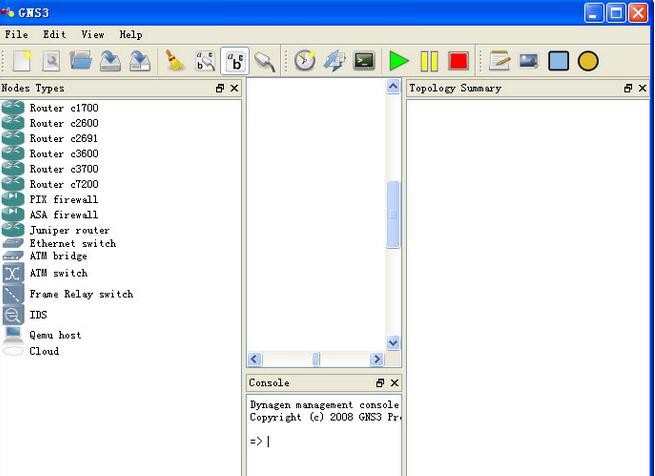
Task: Choose the Frame Relay switch icon
Action: [13, 294]
